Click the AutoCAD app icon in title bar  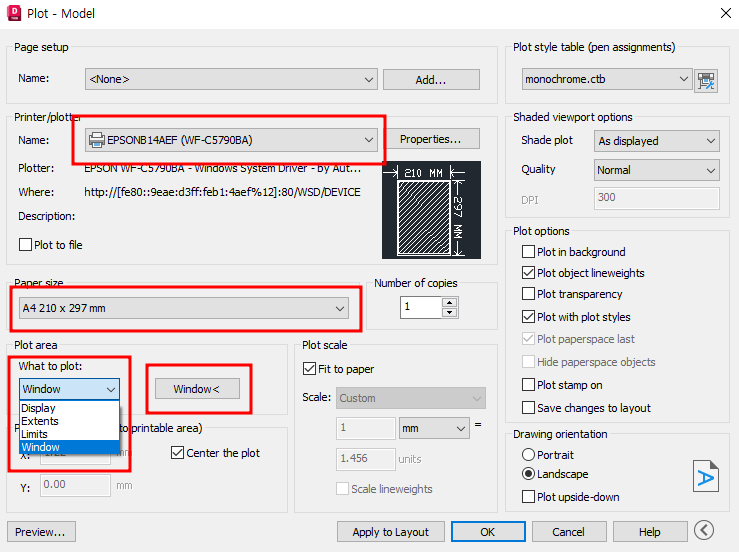point(14,13)
